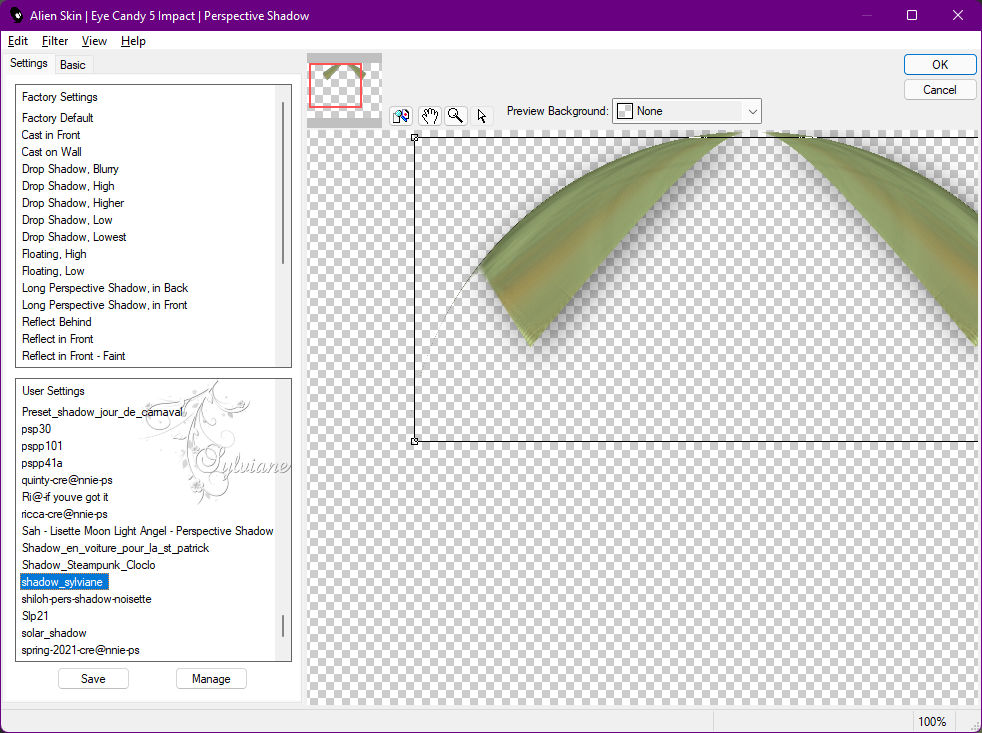Image resolution: width=982 pixels, height=733 pixels.
Task: Select the arrow pointer tool
Action: pyautogui.click(x=482, y=116)
